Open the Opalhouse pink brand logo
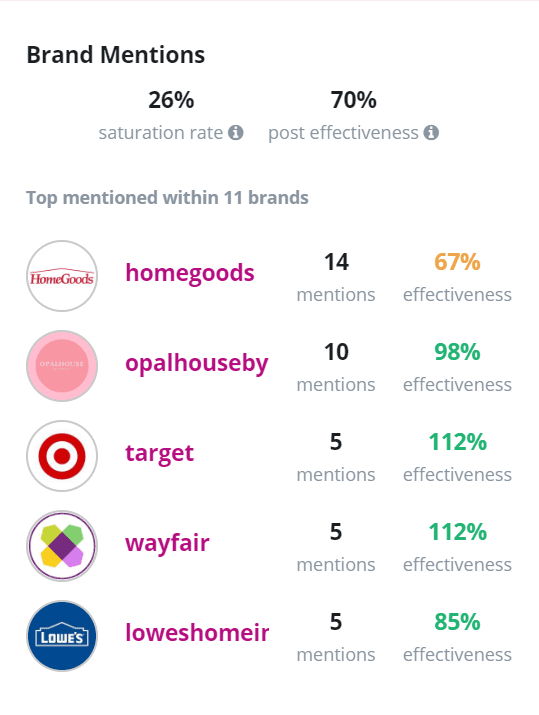The width and height of the screenshot is (539, 715). coord(62,366)
